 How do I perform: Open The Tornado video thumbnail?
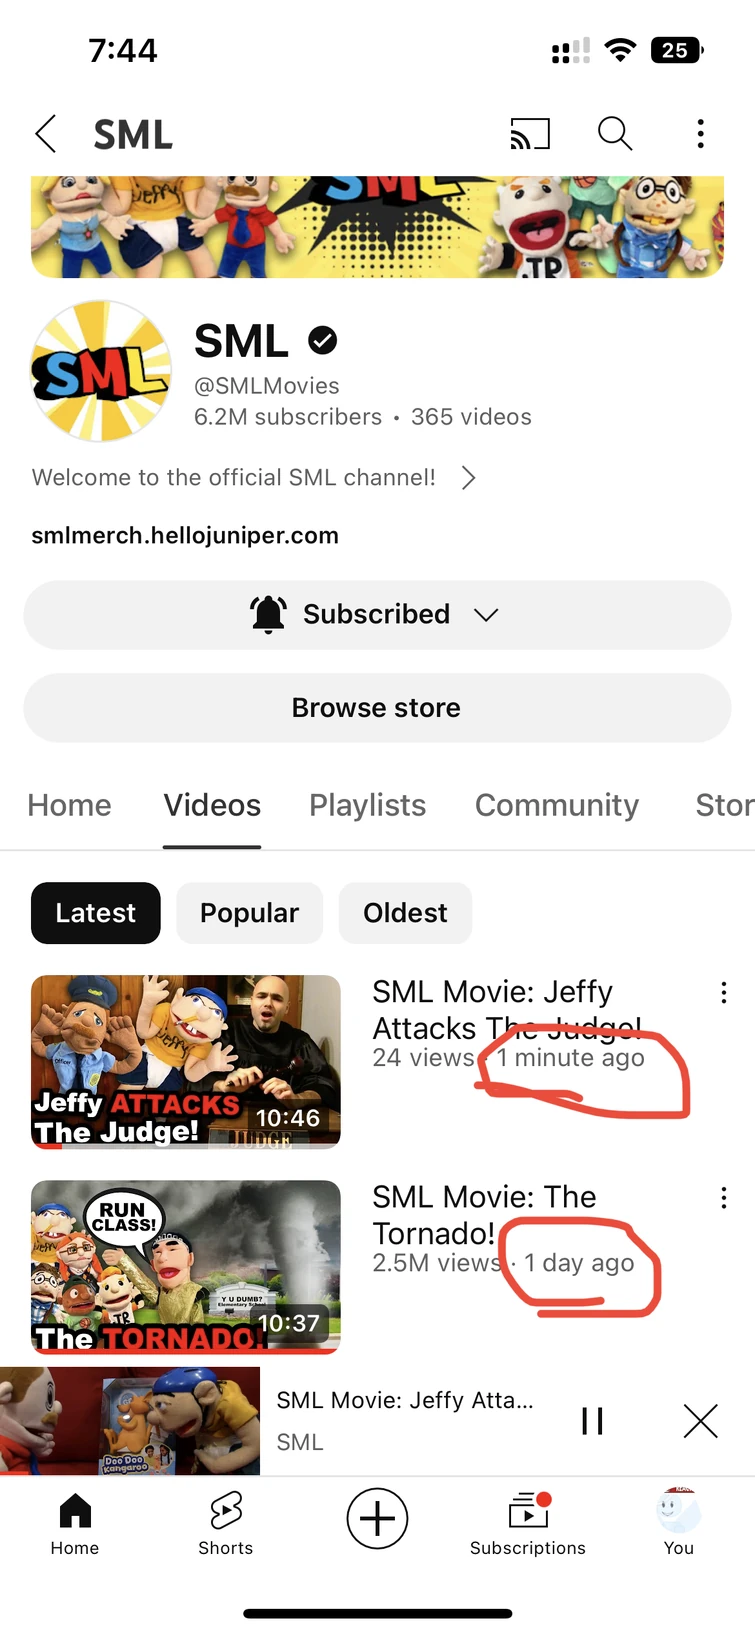point(186,1266)
